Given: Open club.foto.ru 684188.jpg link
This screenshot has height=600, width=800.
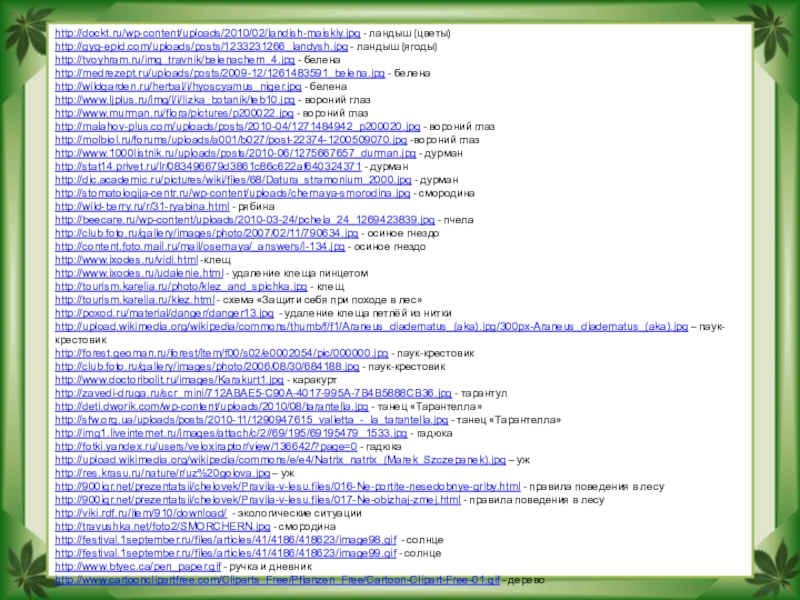Looking at the screenshot, I should (207, 366).
